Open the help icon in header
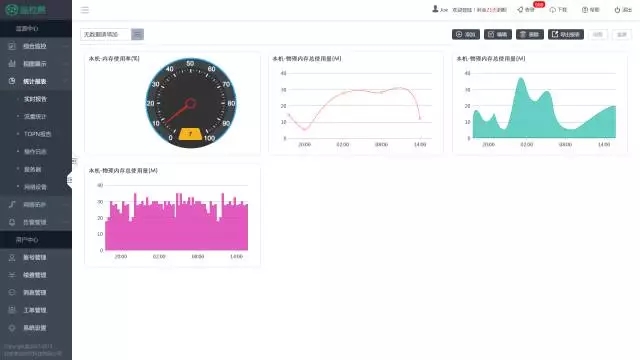Screen dimensions: 640x360 point(584,10)
